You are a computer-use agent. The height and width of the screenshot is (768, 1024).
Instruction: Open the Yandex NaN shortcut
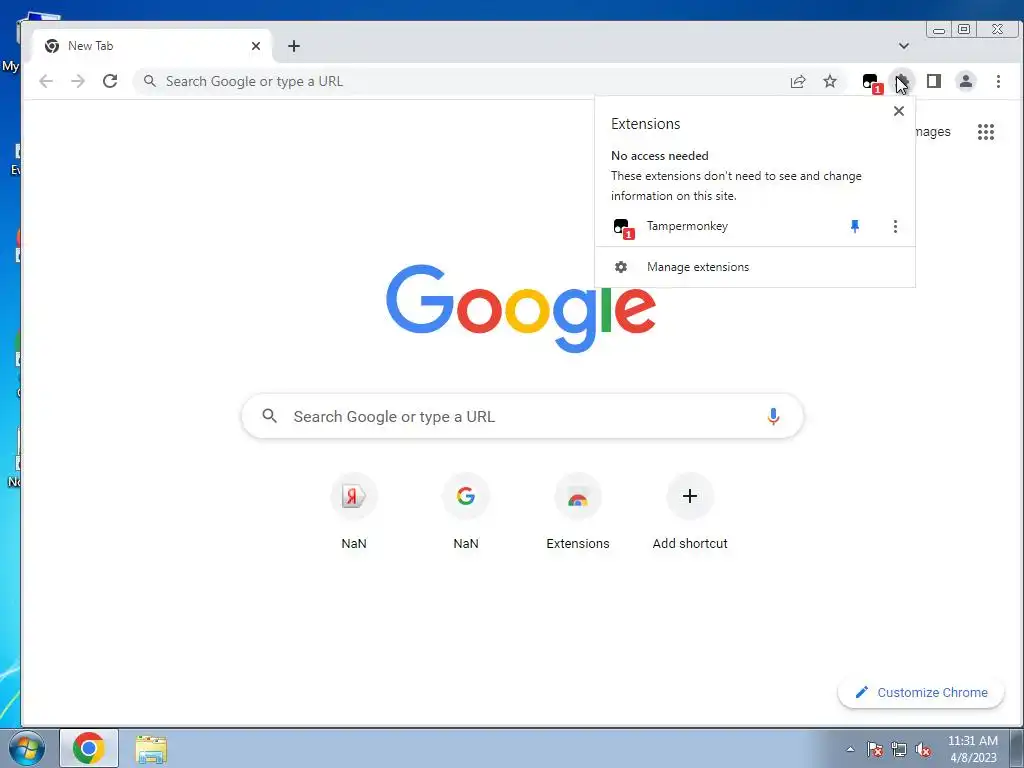coord(353,513)
